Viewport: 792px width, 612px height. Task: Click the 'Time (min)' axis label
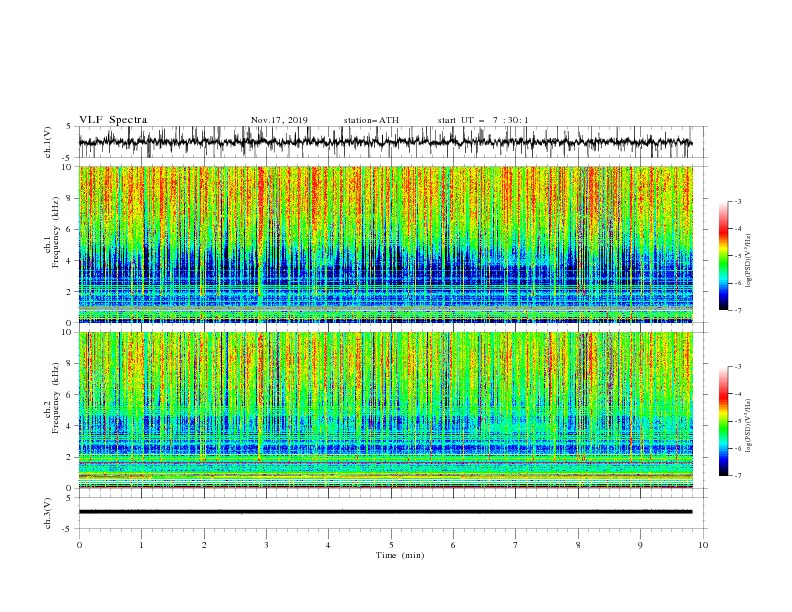pos(400,555)
